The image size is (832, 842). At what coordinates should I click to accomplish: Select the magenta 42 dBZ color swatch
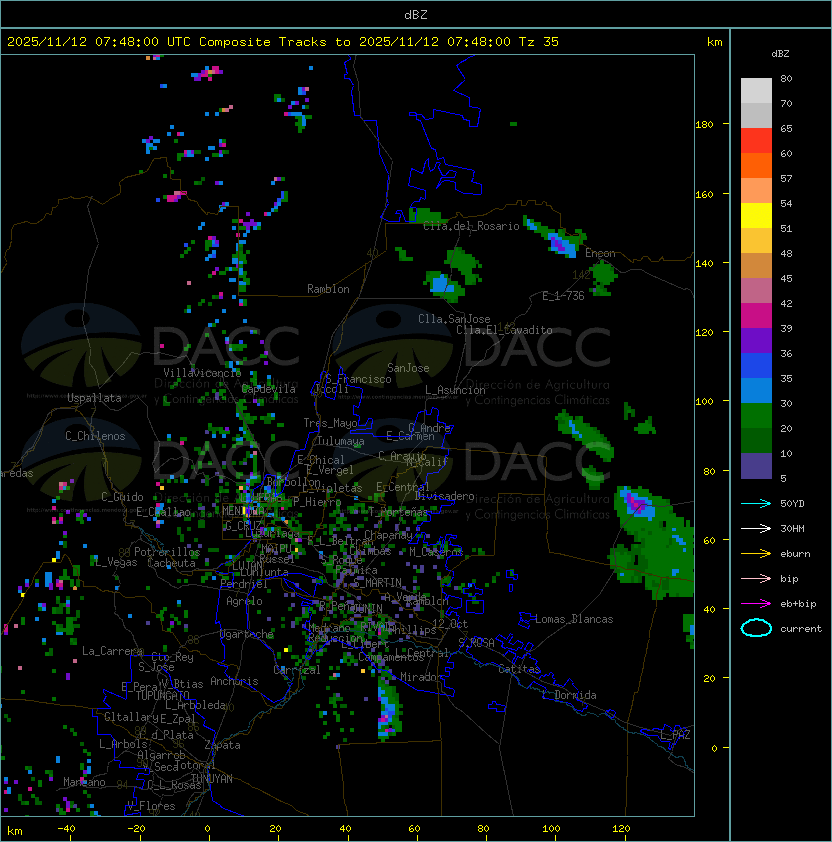[756, 316]
